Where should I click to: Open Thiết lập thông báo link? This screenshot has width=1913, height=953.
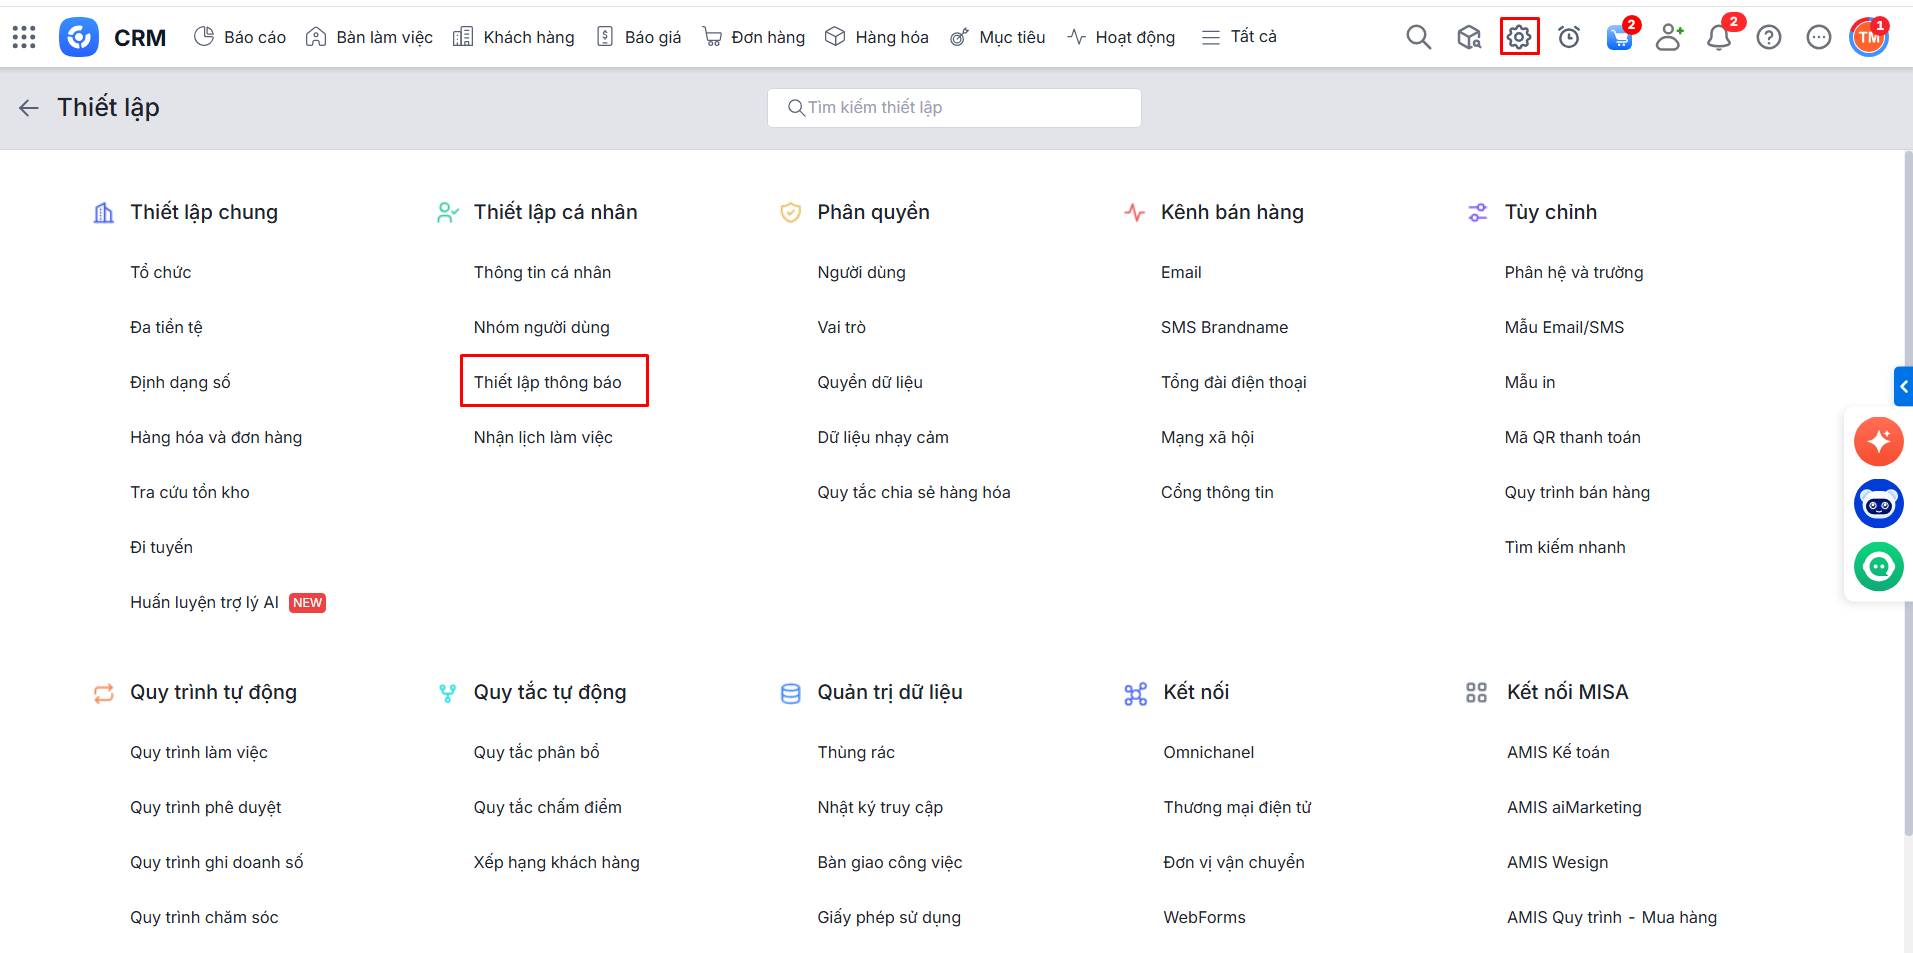[x=548, y=382]
